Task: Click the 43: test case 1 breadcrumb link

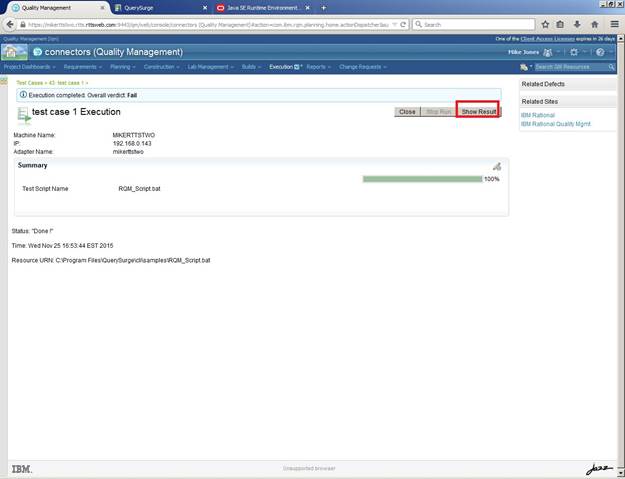Action: click(x=66, y=83)
